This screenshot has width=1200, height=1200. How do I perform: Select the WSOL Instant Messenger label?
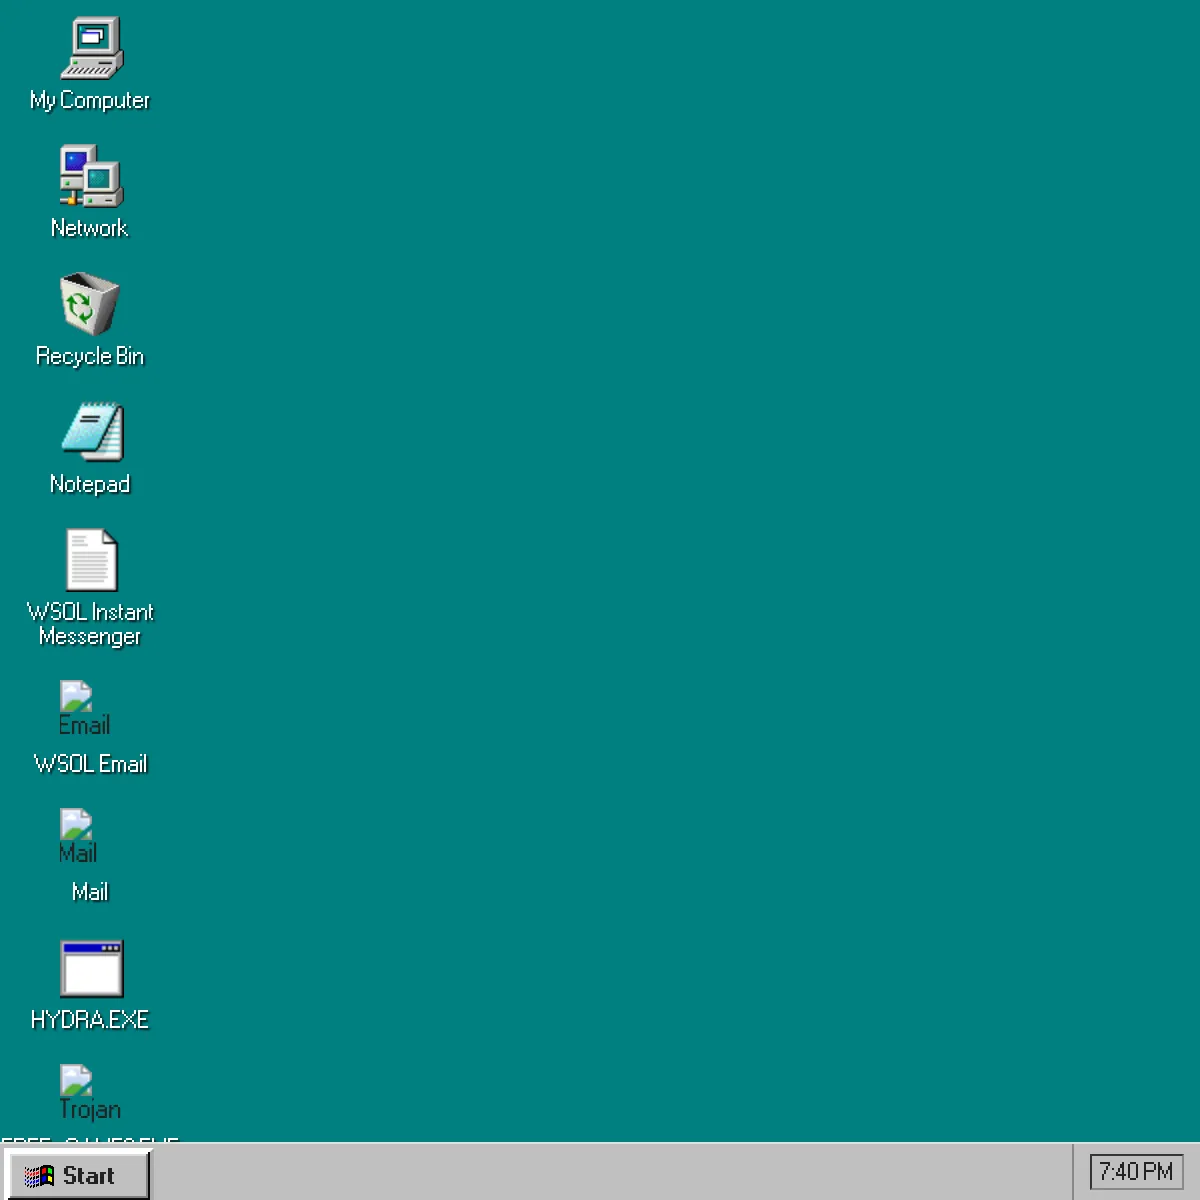pos(90,624)
